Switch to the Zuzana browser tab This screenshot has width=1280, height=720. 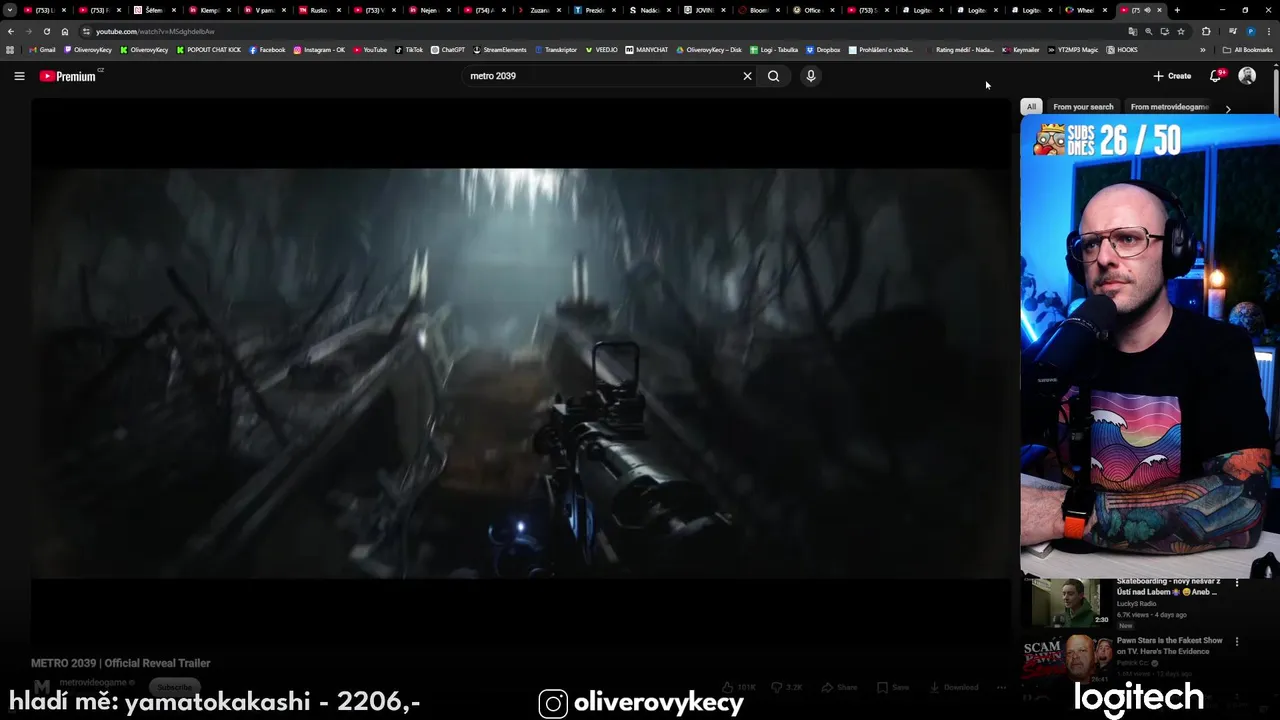pyautogui.click(x=538, y=10)
